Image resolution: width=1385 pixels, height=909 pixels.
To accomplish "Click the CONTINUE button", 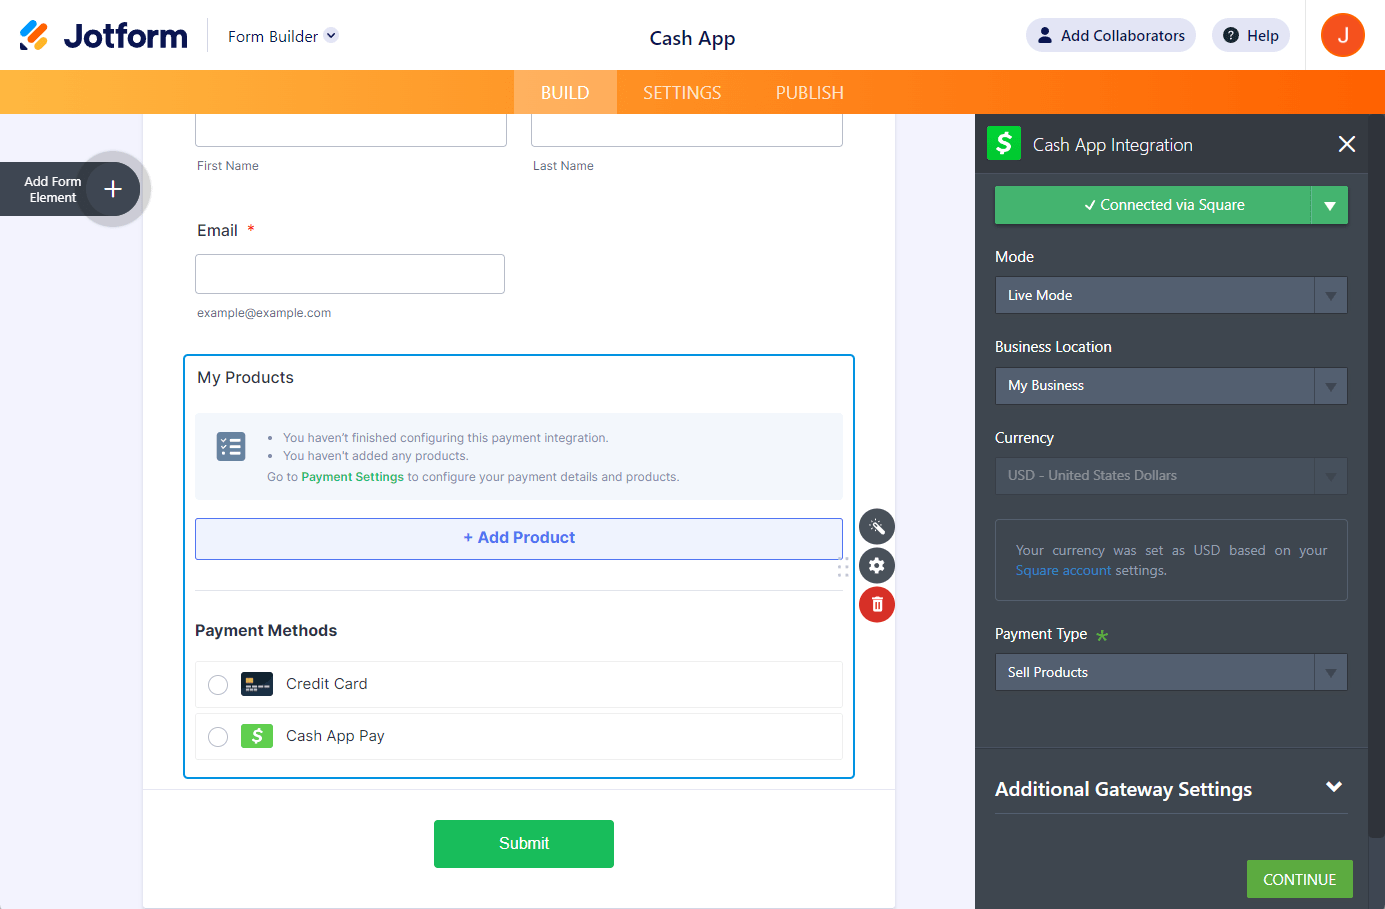I will tap(1300, 879).
